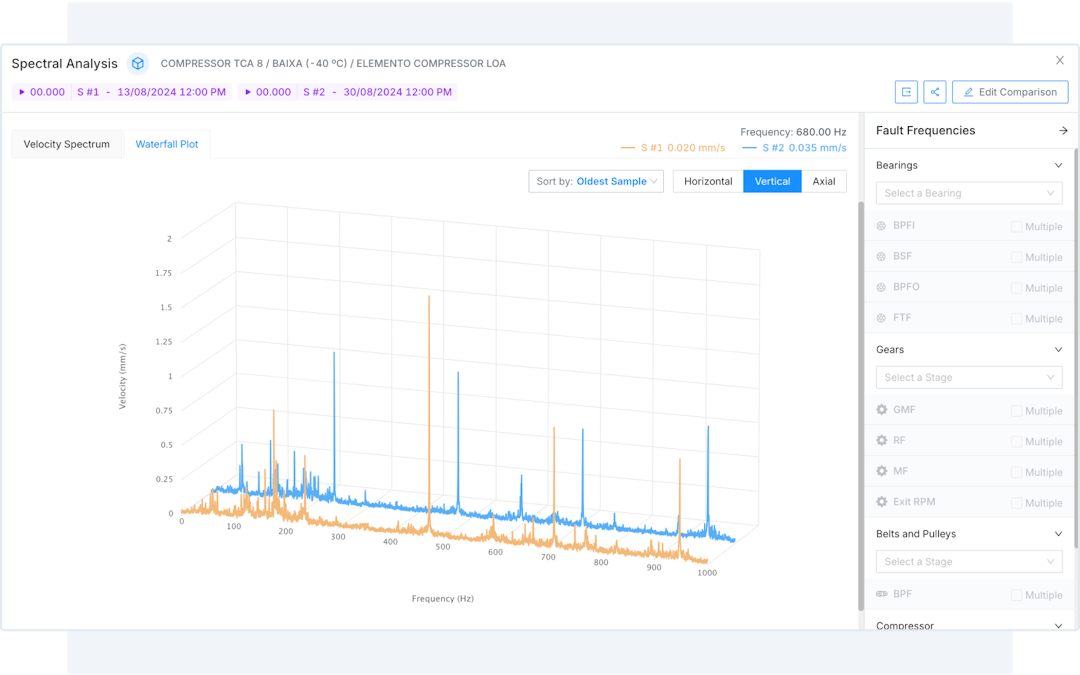Viewport: 1080px width, 675px height.
Task: Click the share icon button
Action: (x=935, y=92)
